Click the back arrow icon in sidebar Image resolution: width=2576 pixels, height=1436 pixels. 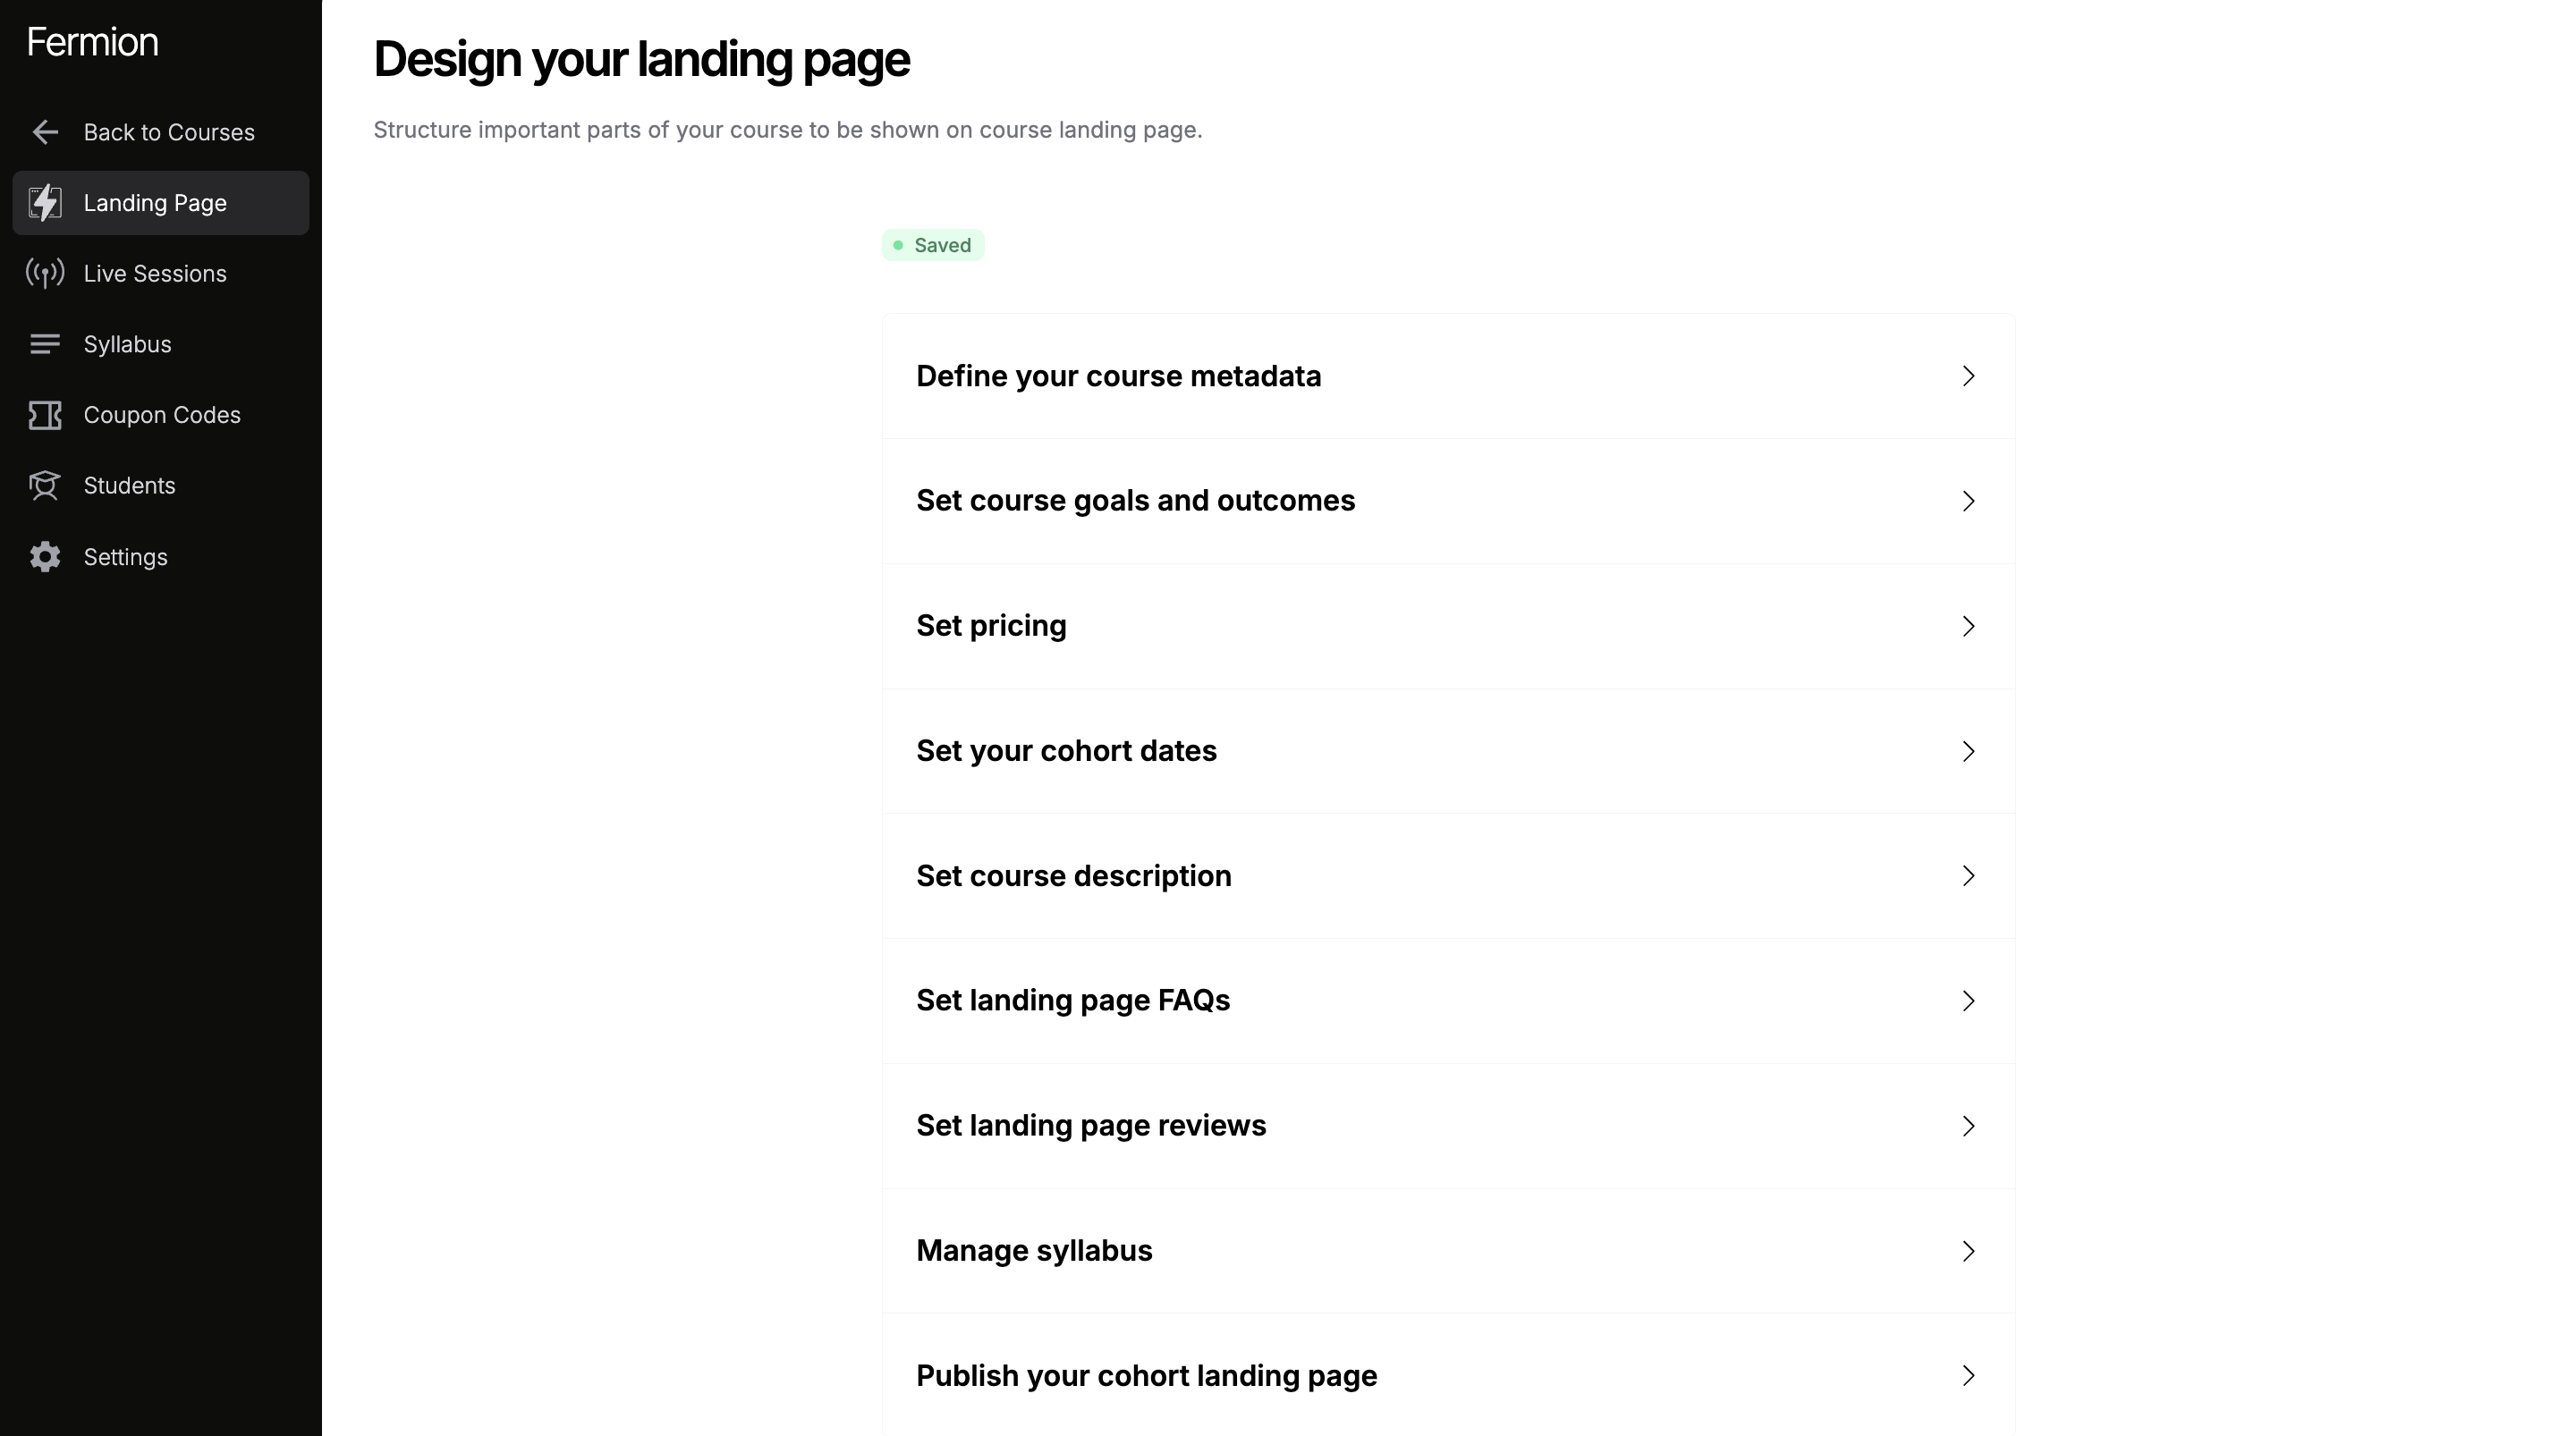(45, 132)
